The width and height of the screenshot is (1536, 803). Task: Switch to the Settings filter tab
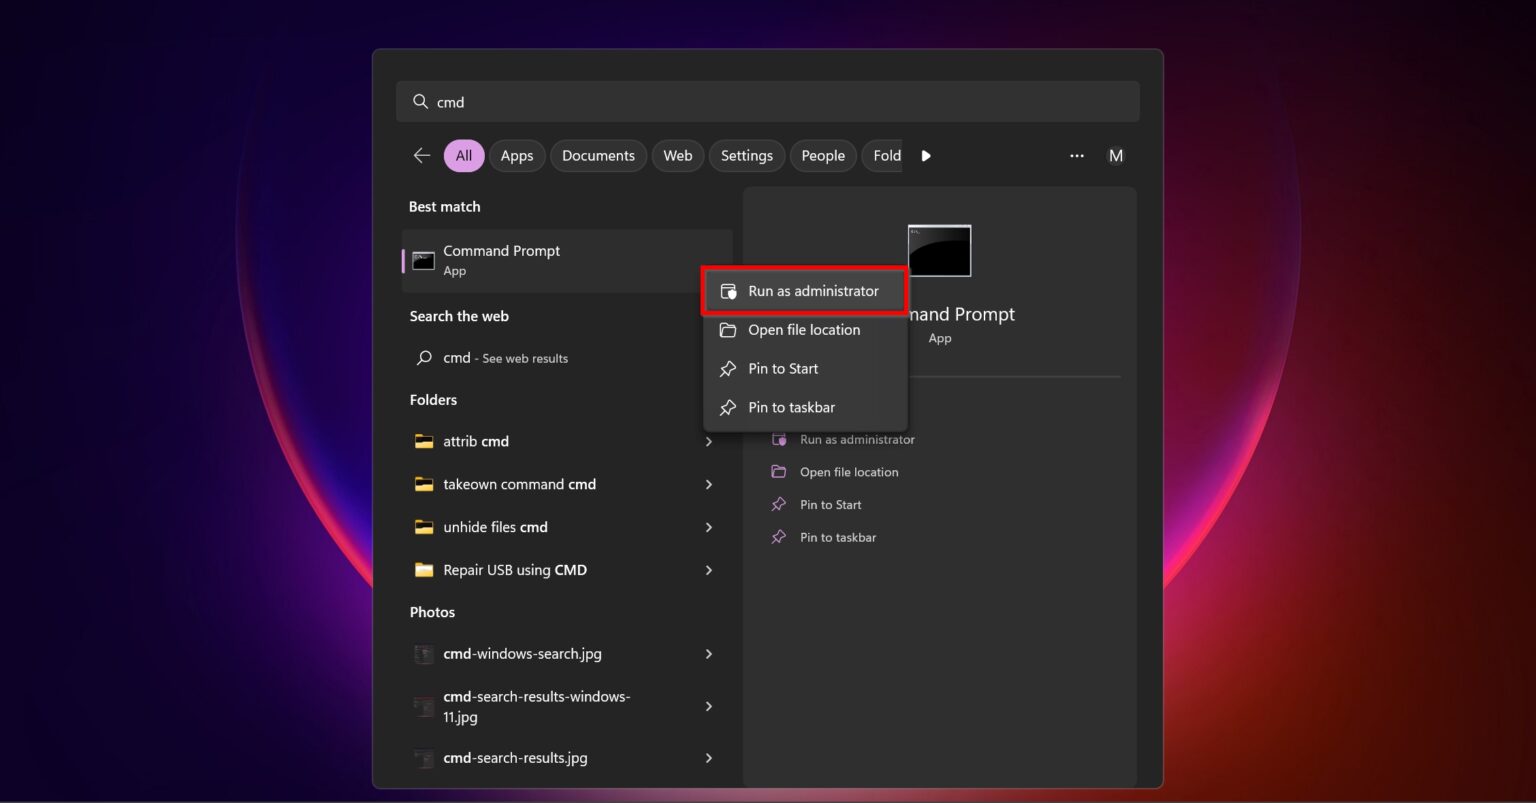pos(746,156)
